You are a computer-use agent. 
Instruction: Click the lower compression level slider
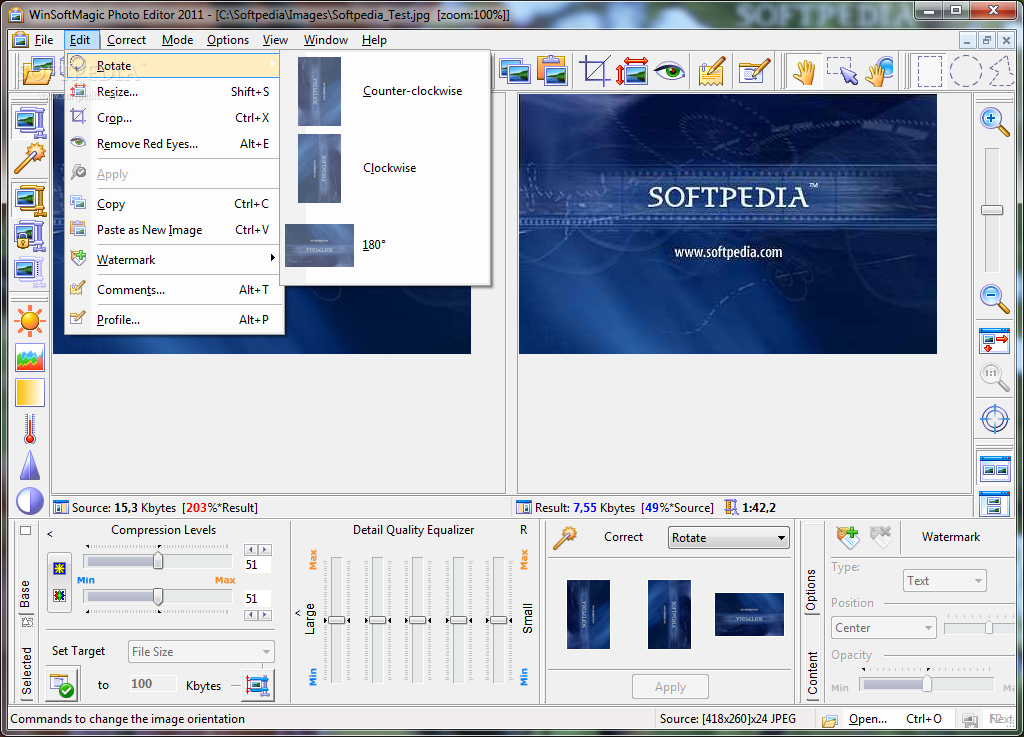pyautogui.click(x=157, y=596)
